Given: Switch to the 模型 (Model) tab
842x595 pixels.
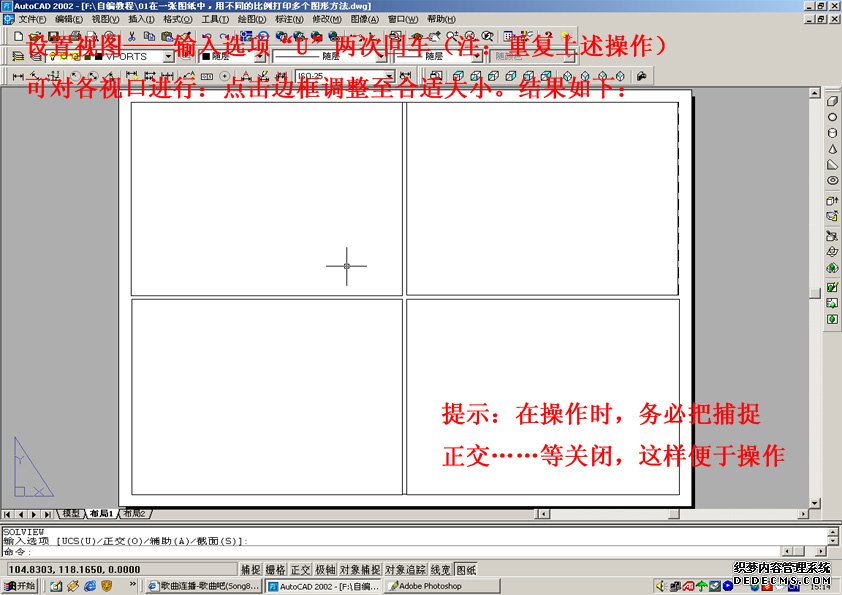Looking at the screenshot, I should pyautogui.click(x=71, y=514).
